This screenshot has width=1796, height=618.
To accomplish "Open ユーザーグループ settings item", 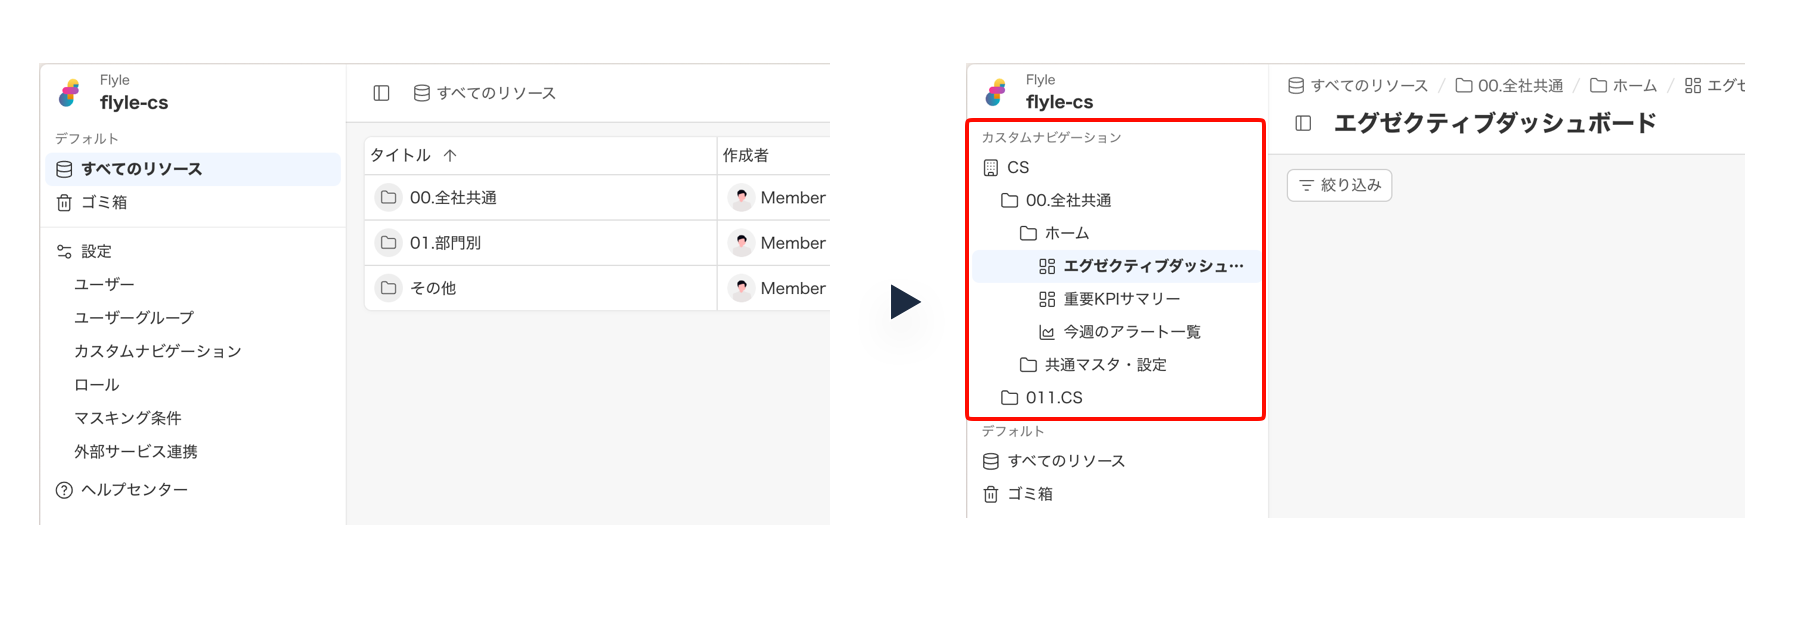I will tap(133, 318).
